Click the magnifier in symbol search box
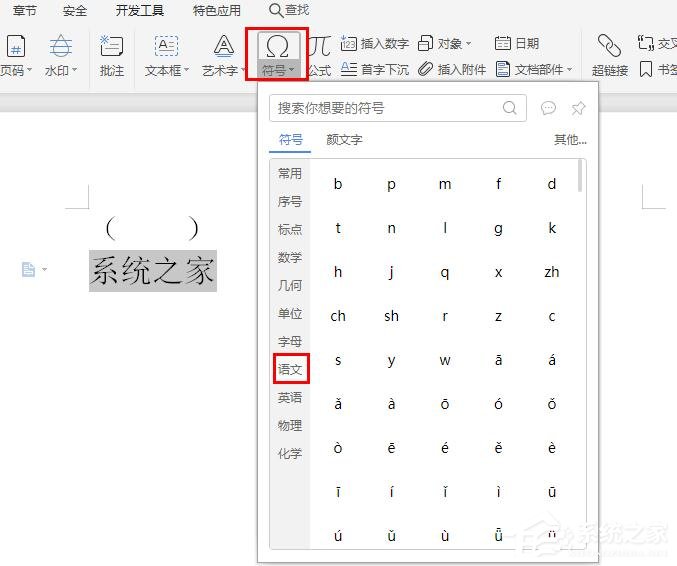 coord(509,108)
